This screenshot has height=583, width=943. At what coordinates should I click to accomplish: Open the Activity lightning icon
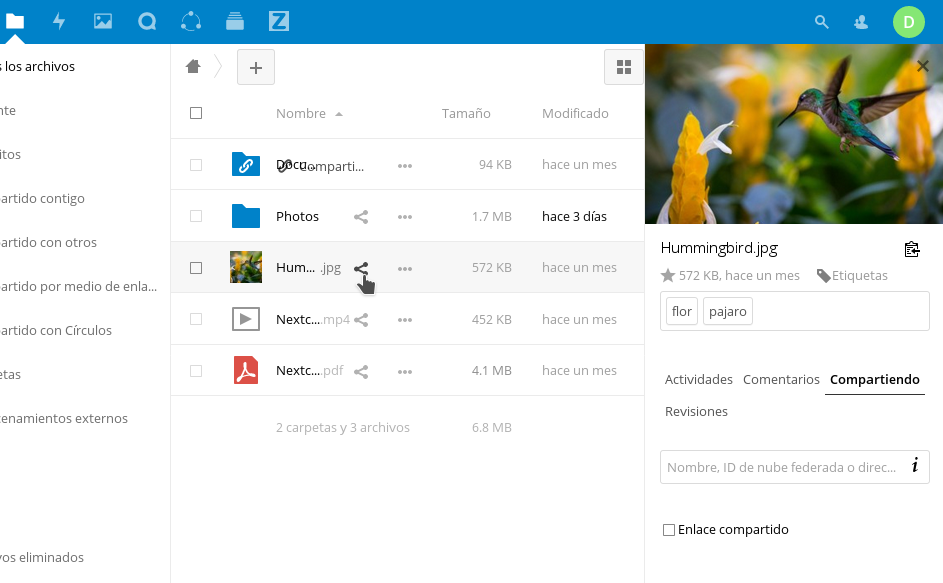pos(59,22)
